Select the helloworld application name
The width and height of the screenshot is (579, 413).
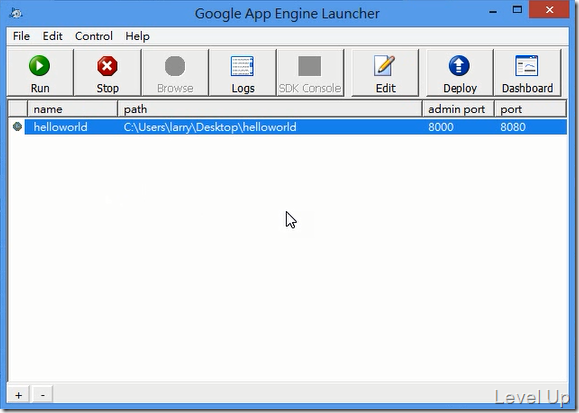point(61,127)
